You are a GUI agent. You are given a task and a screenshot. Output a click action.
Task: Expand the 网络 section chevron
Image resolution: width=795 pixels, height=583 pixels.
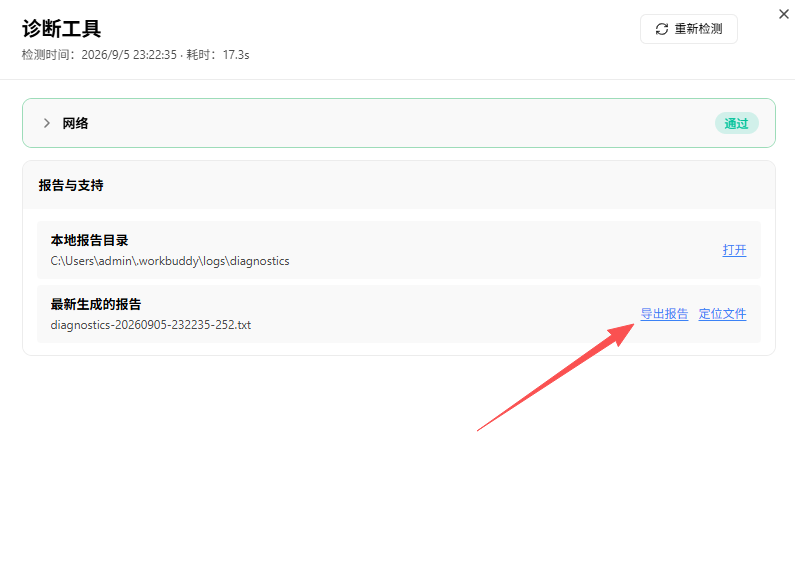coord(47,123)
